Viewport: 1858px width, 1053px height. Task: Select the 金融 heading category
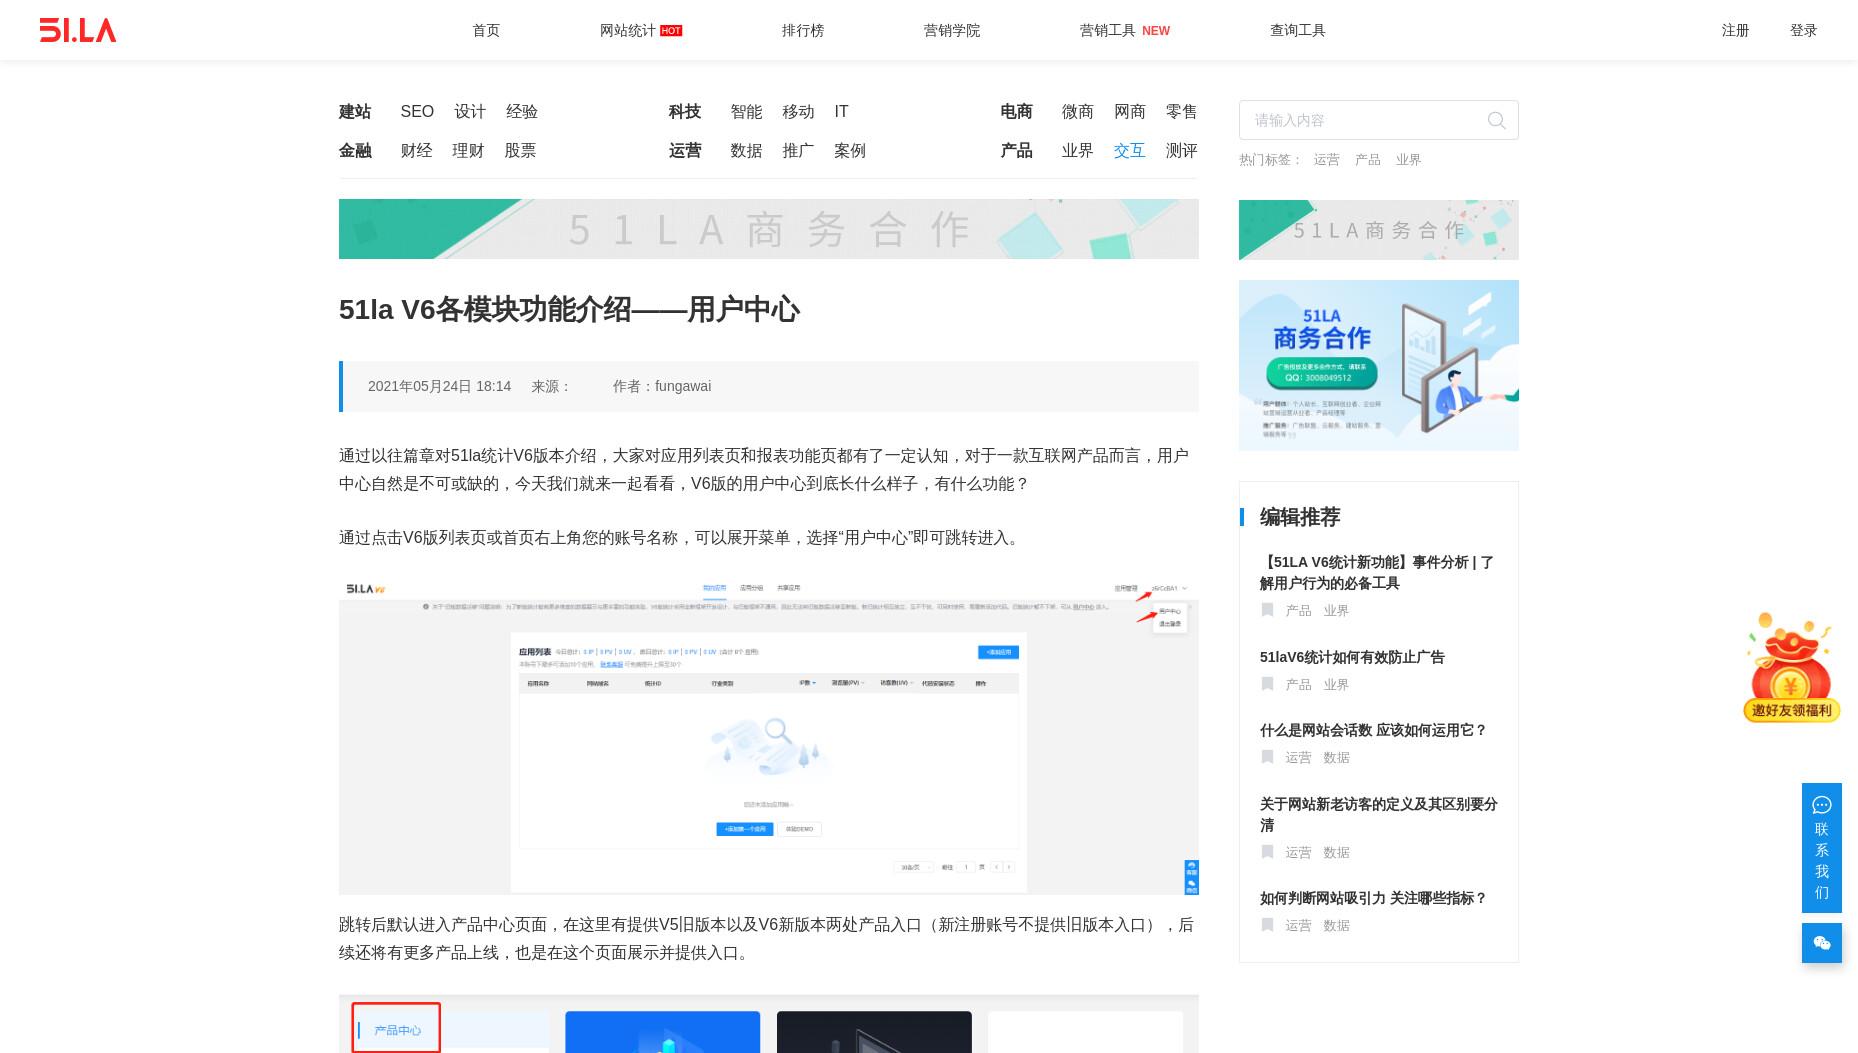(x=355, y=151)
